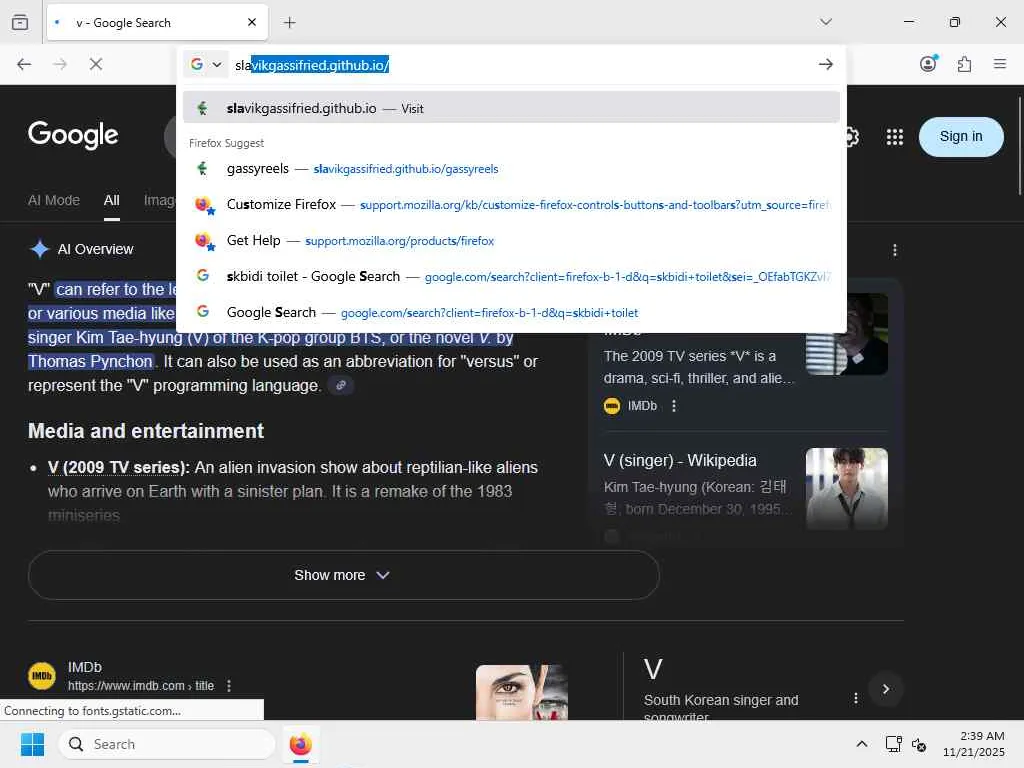Click the V singer photo thumbnail
1024x768 pixels.
(846, 488)
